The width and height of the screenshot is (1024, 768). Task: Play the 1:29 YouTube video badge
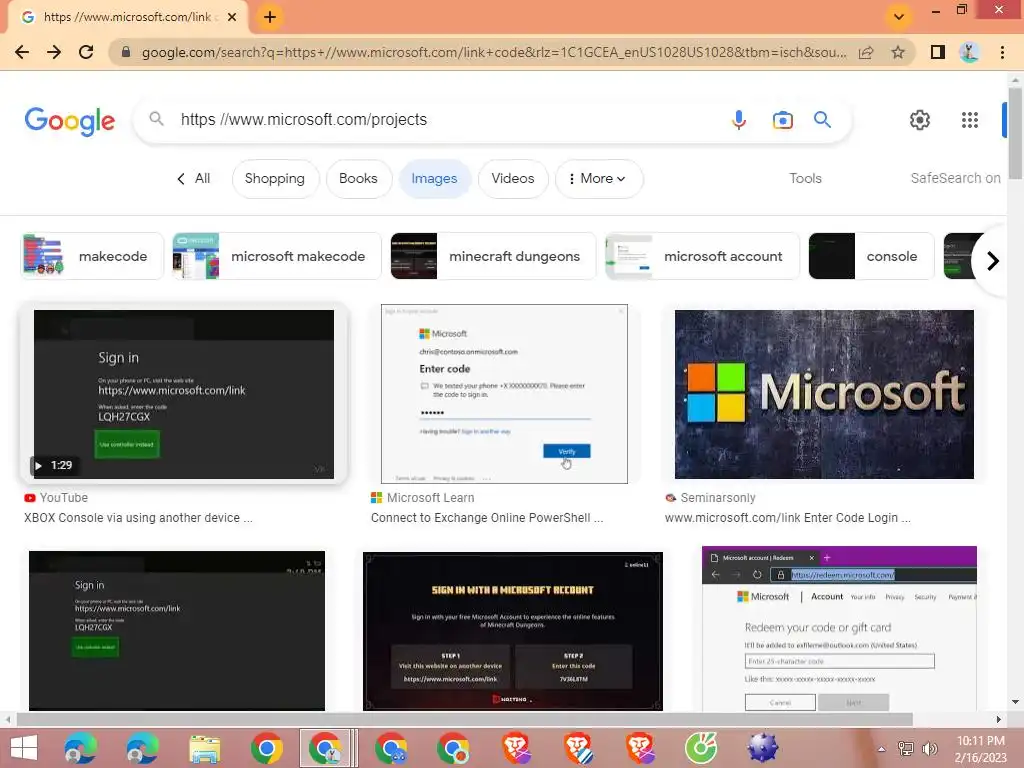pos(54,465)
